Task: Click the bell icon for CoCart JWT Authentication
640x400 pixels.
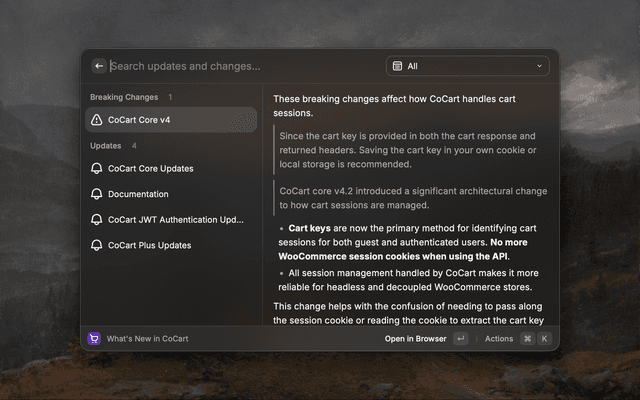Action: (96, 220)
